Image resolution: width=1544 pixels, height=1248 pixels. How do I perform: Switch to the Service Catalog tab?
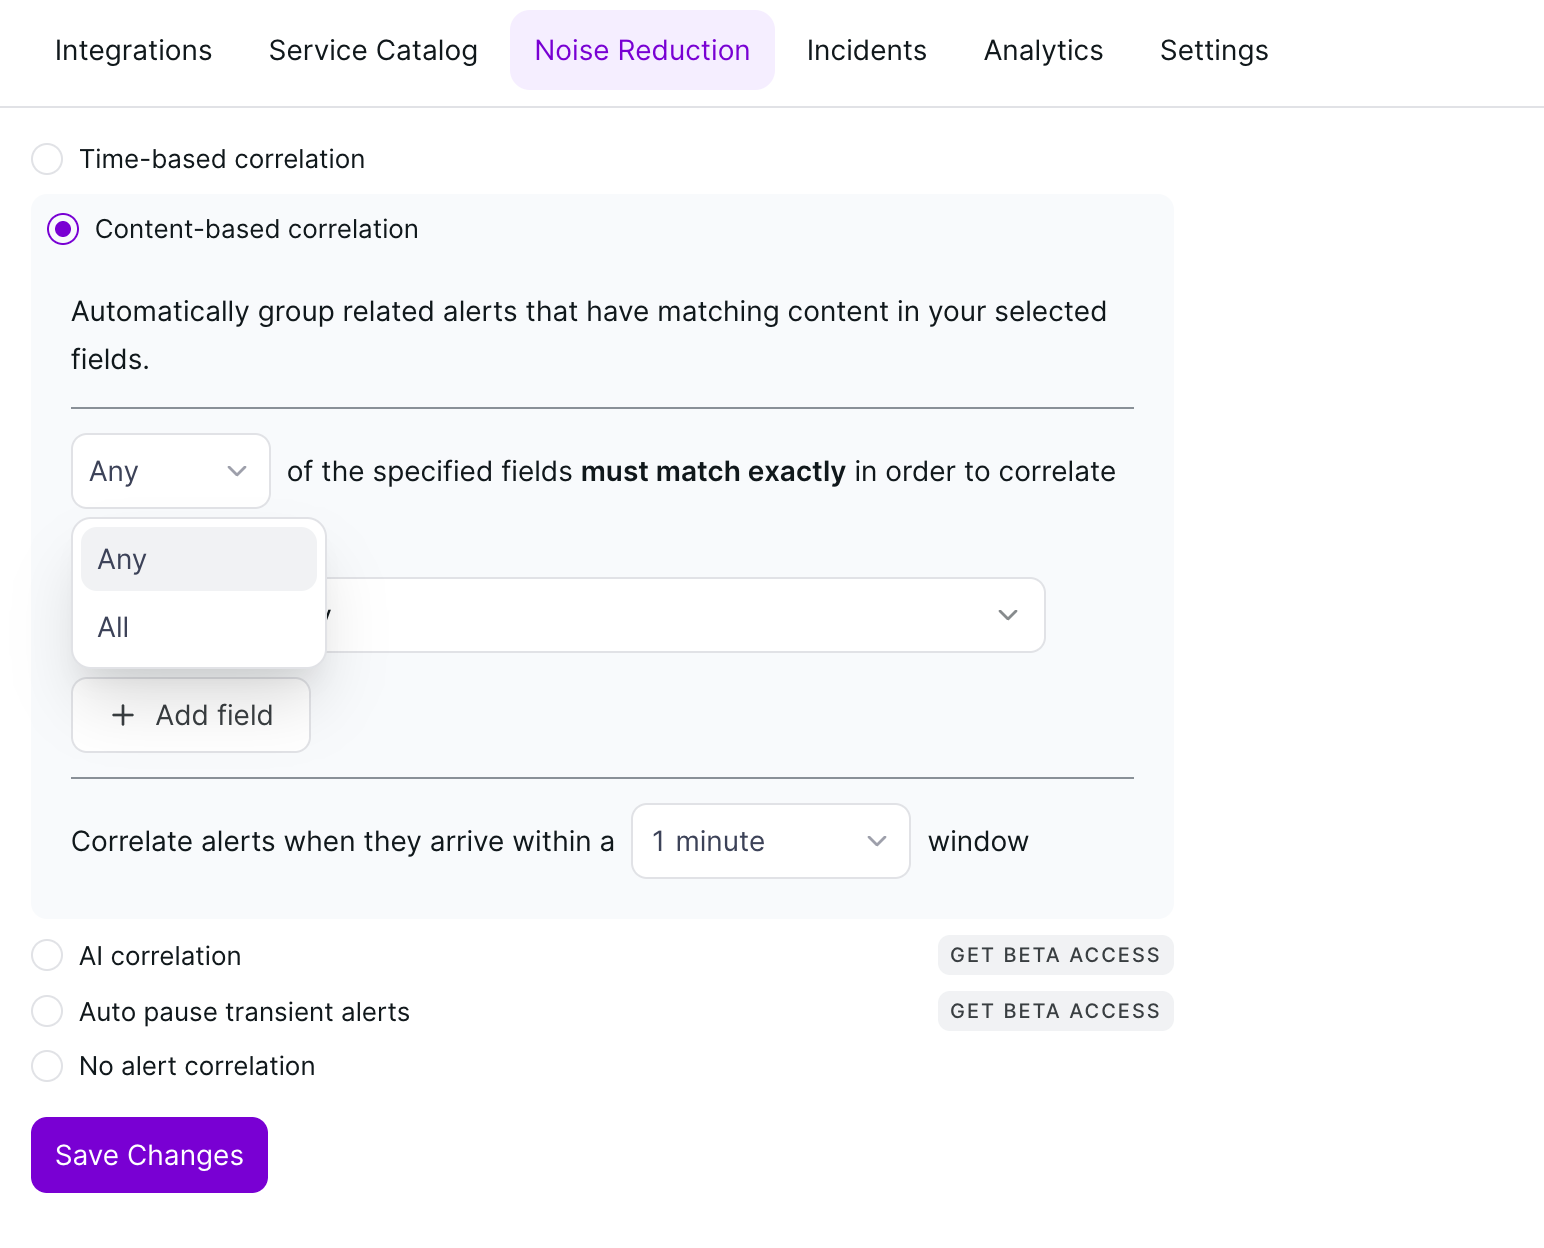373,50
